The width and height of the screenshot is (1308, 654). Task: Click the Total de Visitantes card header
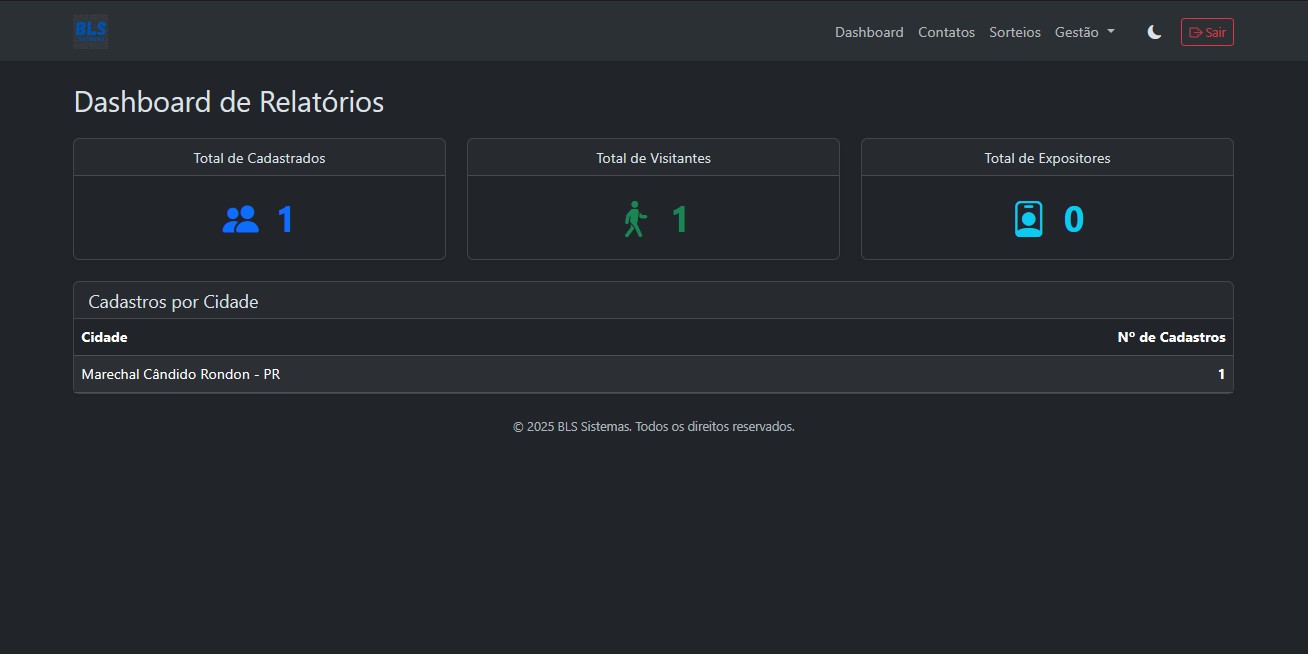[x=653, y=158]
